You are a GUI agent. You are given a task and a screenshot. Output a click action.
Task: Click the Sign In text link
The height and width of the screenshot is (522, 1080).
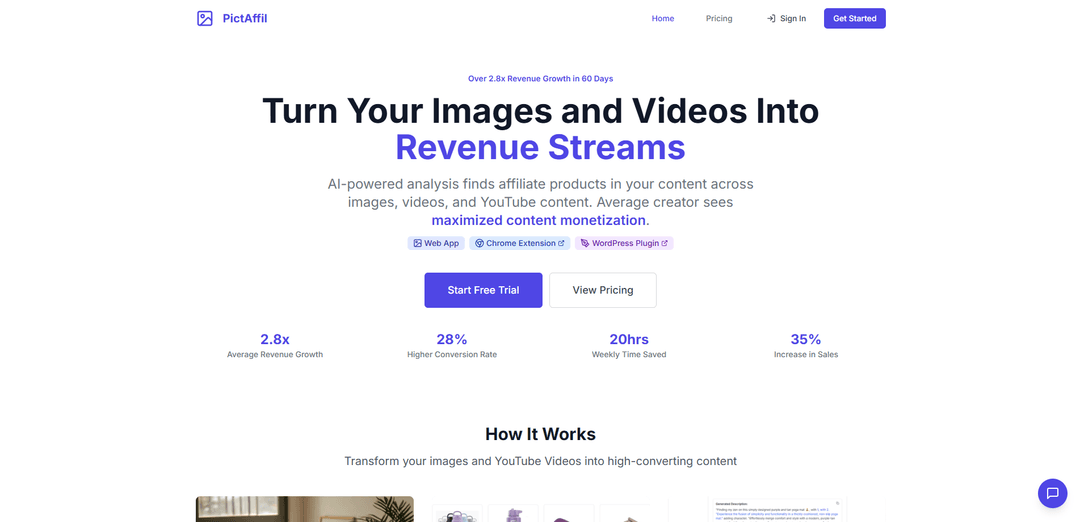coord(793,18)
